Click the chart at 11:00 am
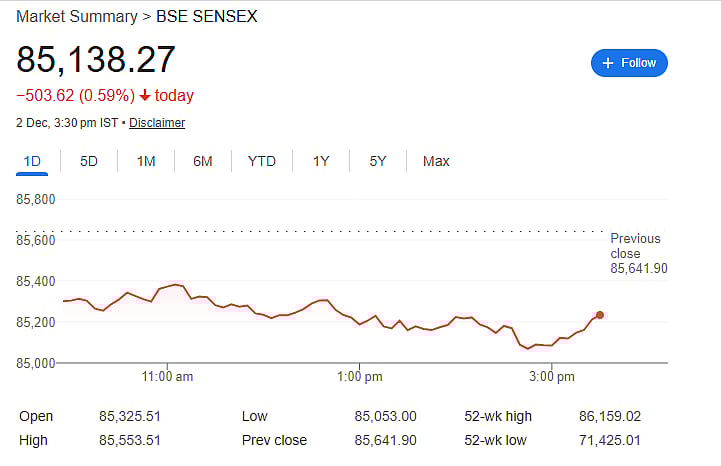 tap(168, 287)
